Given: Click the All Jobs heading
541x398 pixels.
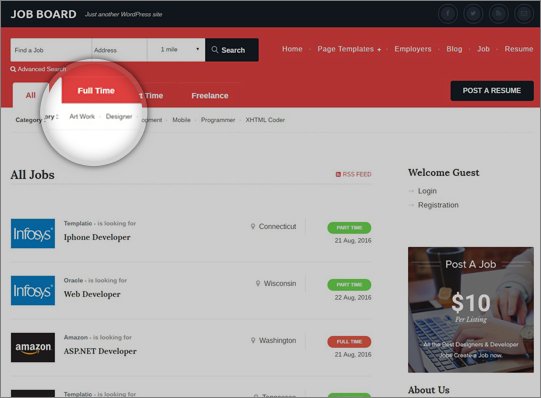Looking at the screenshot, I should pyautogui.click(x=32, y=175).
